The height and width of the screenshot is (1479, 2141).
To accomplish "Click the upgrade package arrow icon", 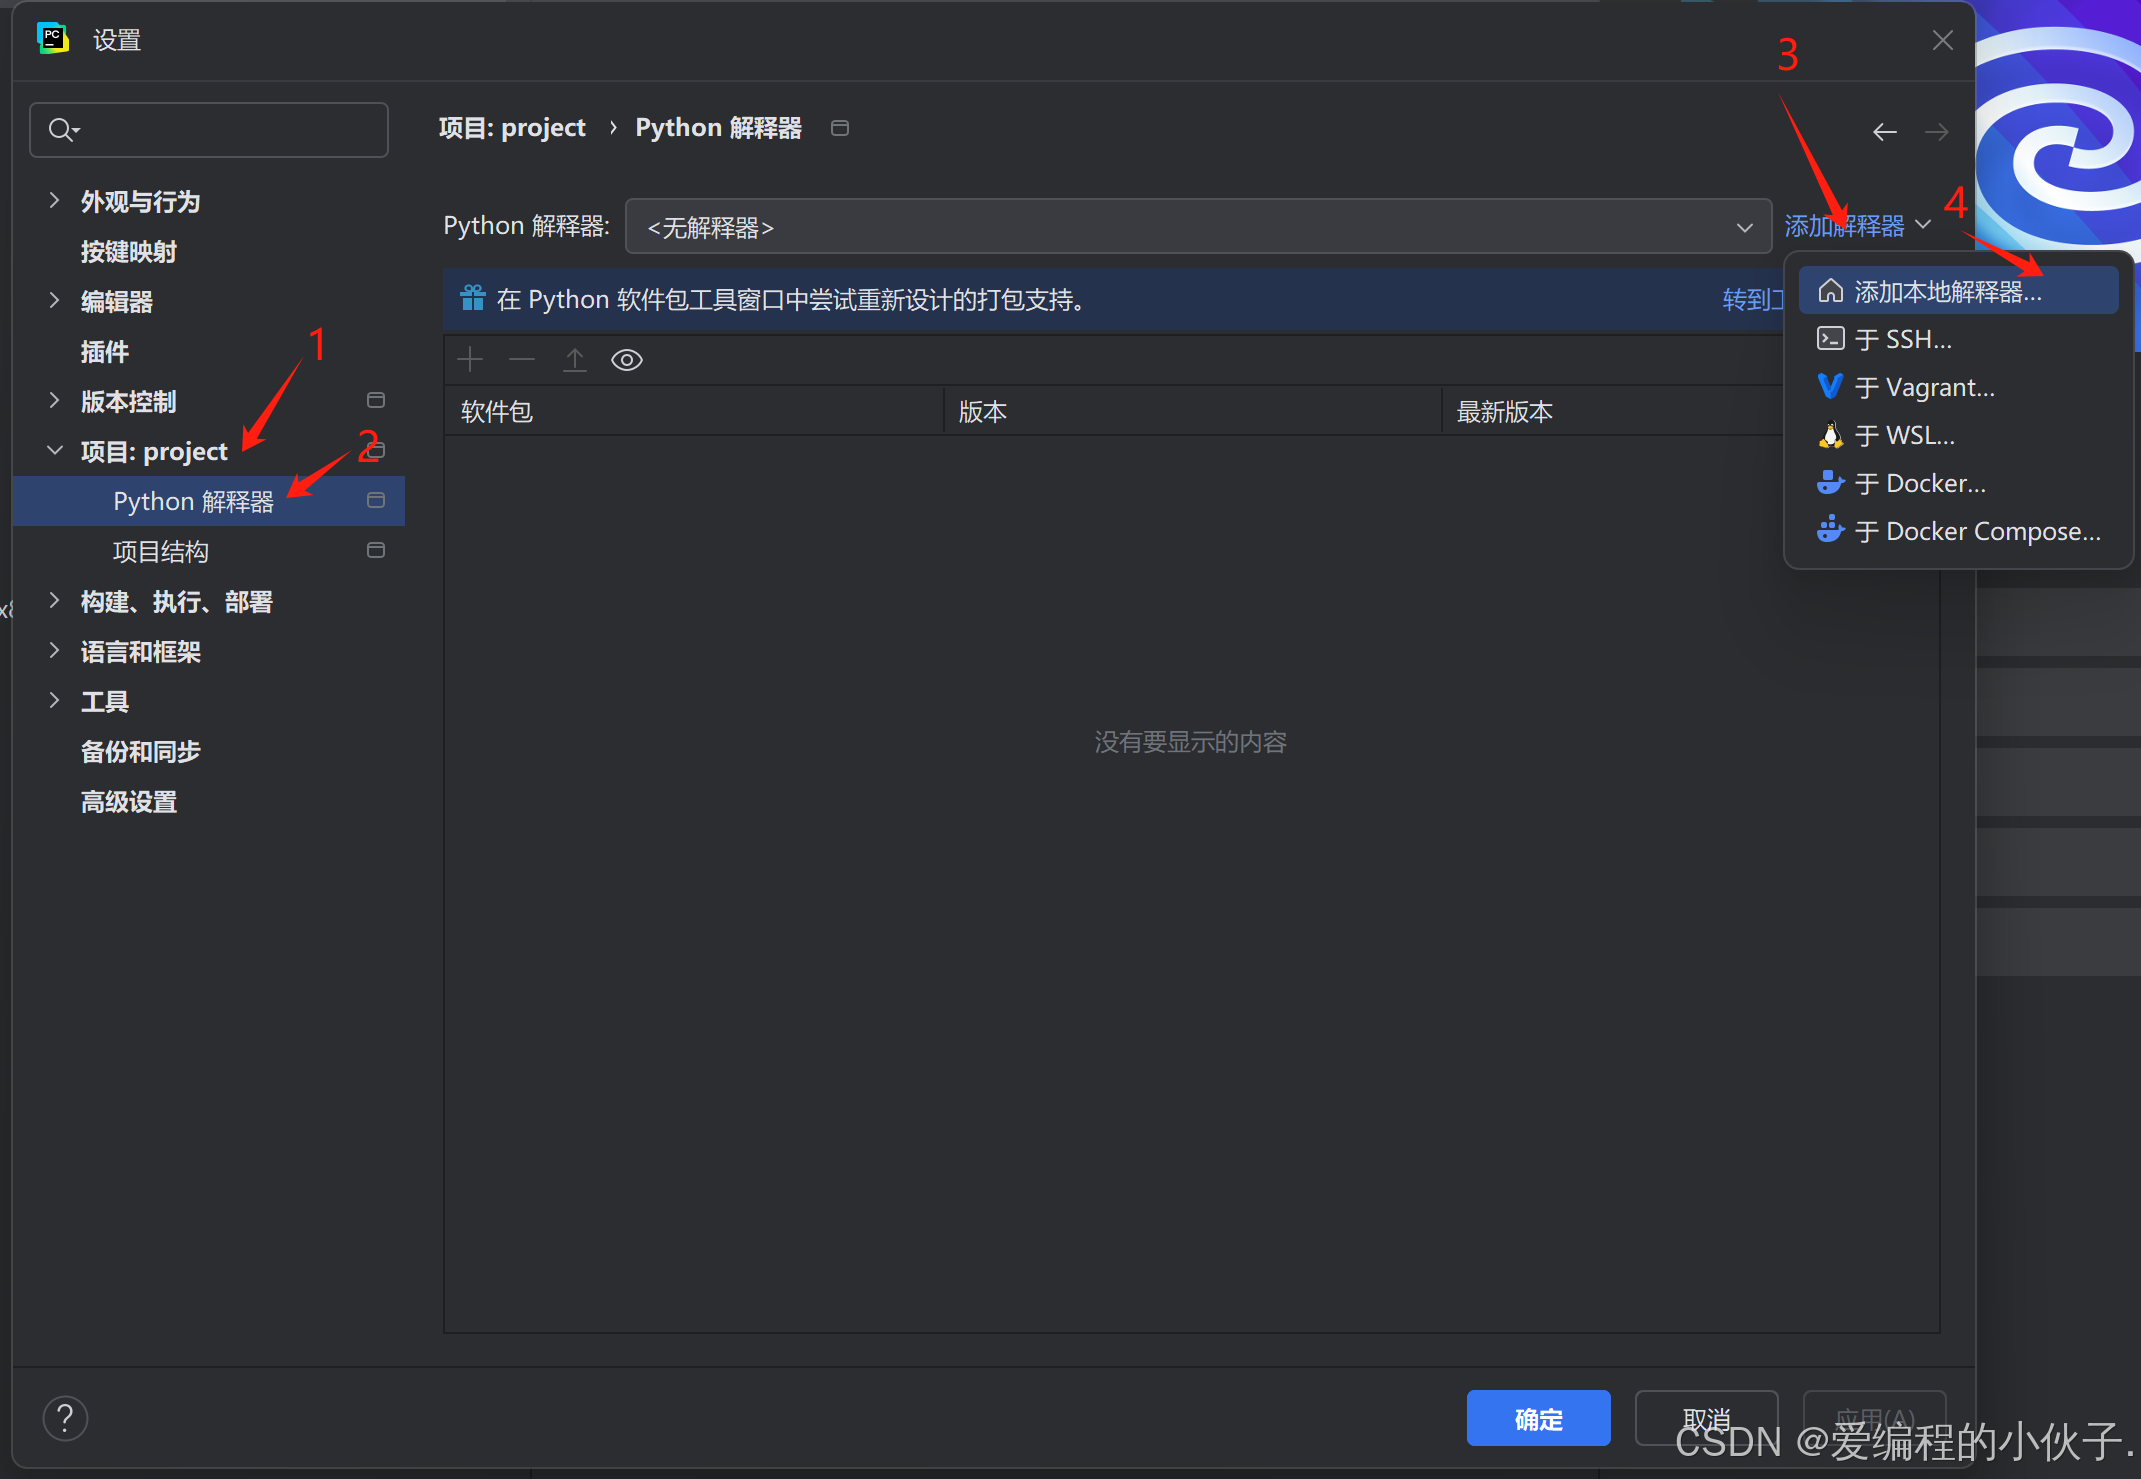I will pos(575,360).
